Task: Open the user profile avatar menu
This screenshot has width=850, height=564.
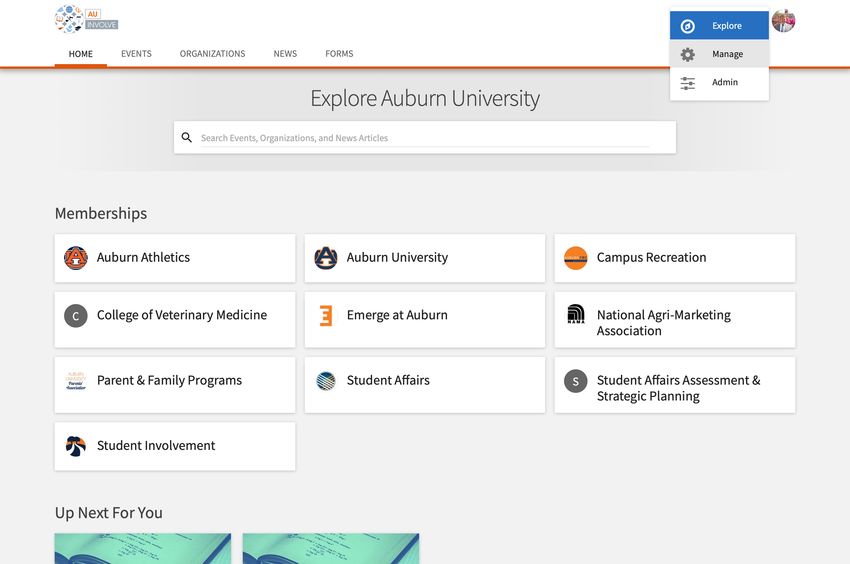Action: [x=783, y=21]
